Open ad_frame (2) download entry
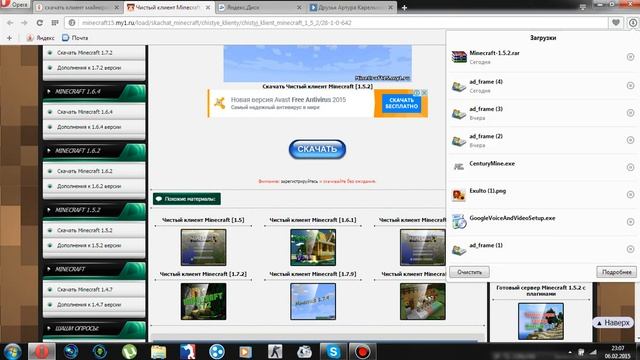The height and width of the screenshot is (360, 640). (x=542, y=140)
